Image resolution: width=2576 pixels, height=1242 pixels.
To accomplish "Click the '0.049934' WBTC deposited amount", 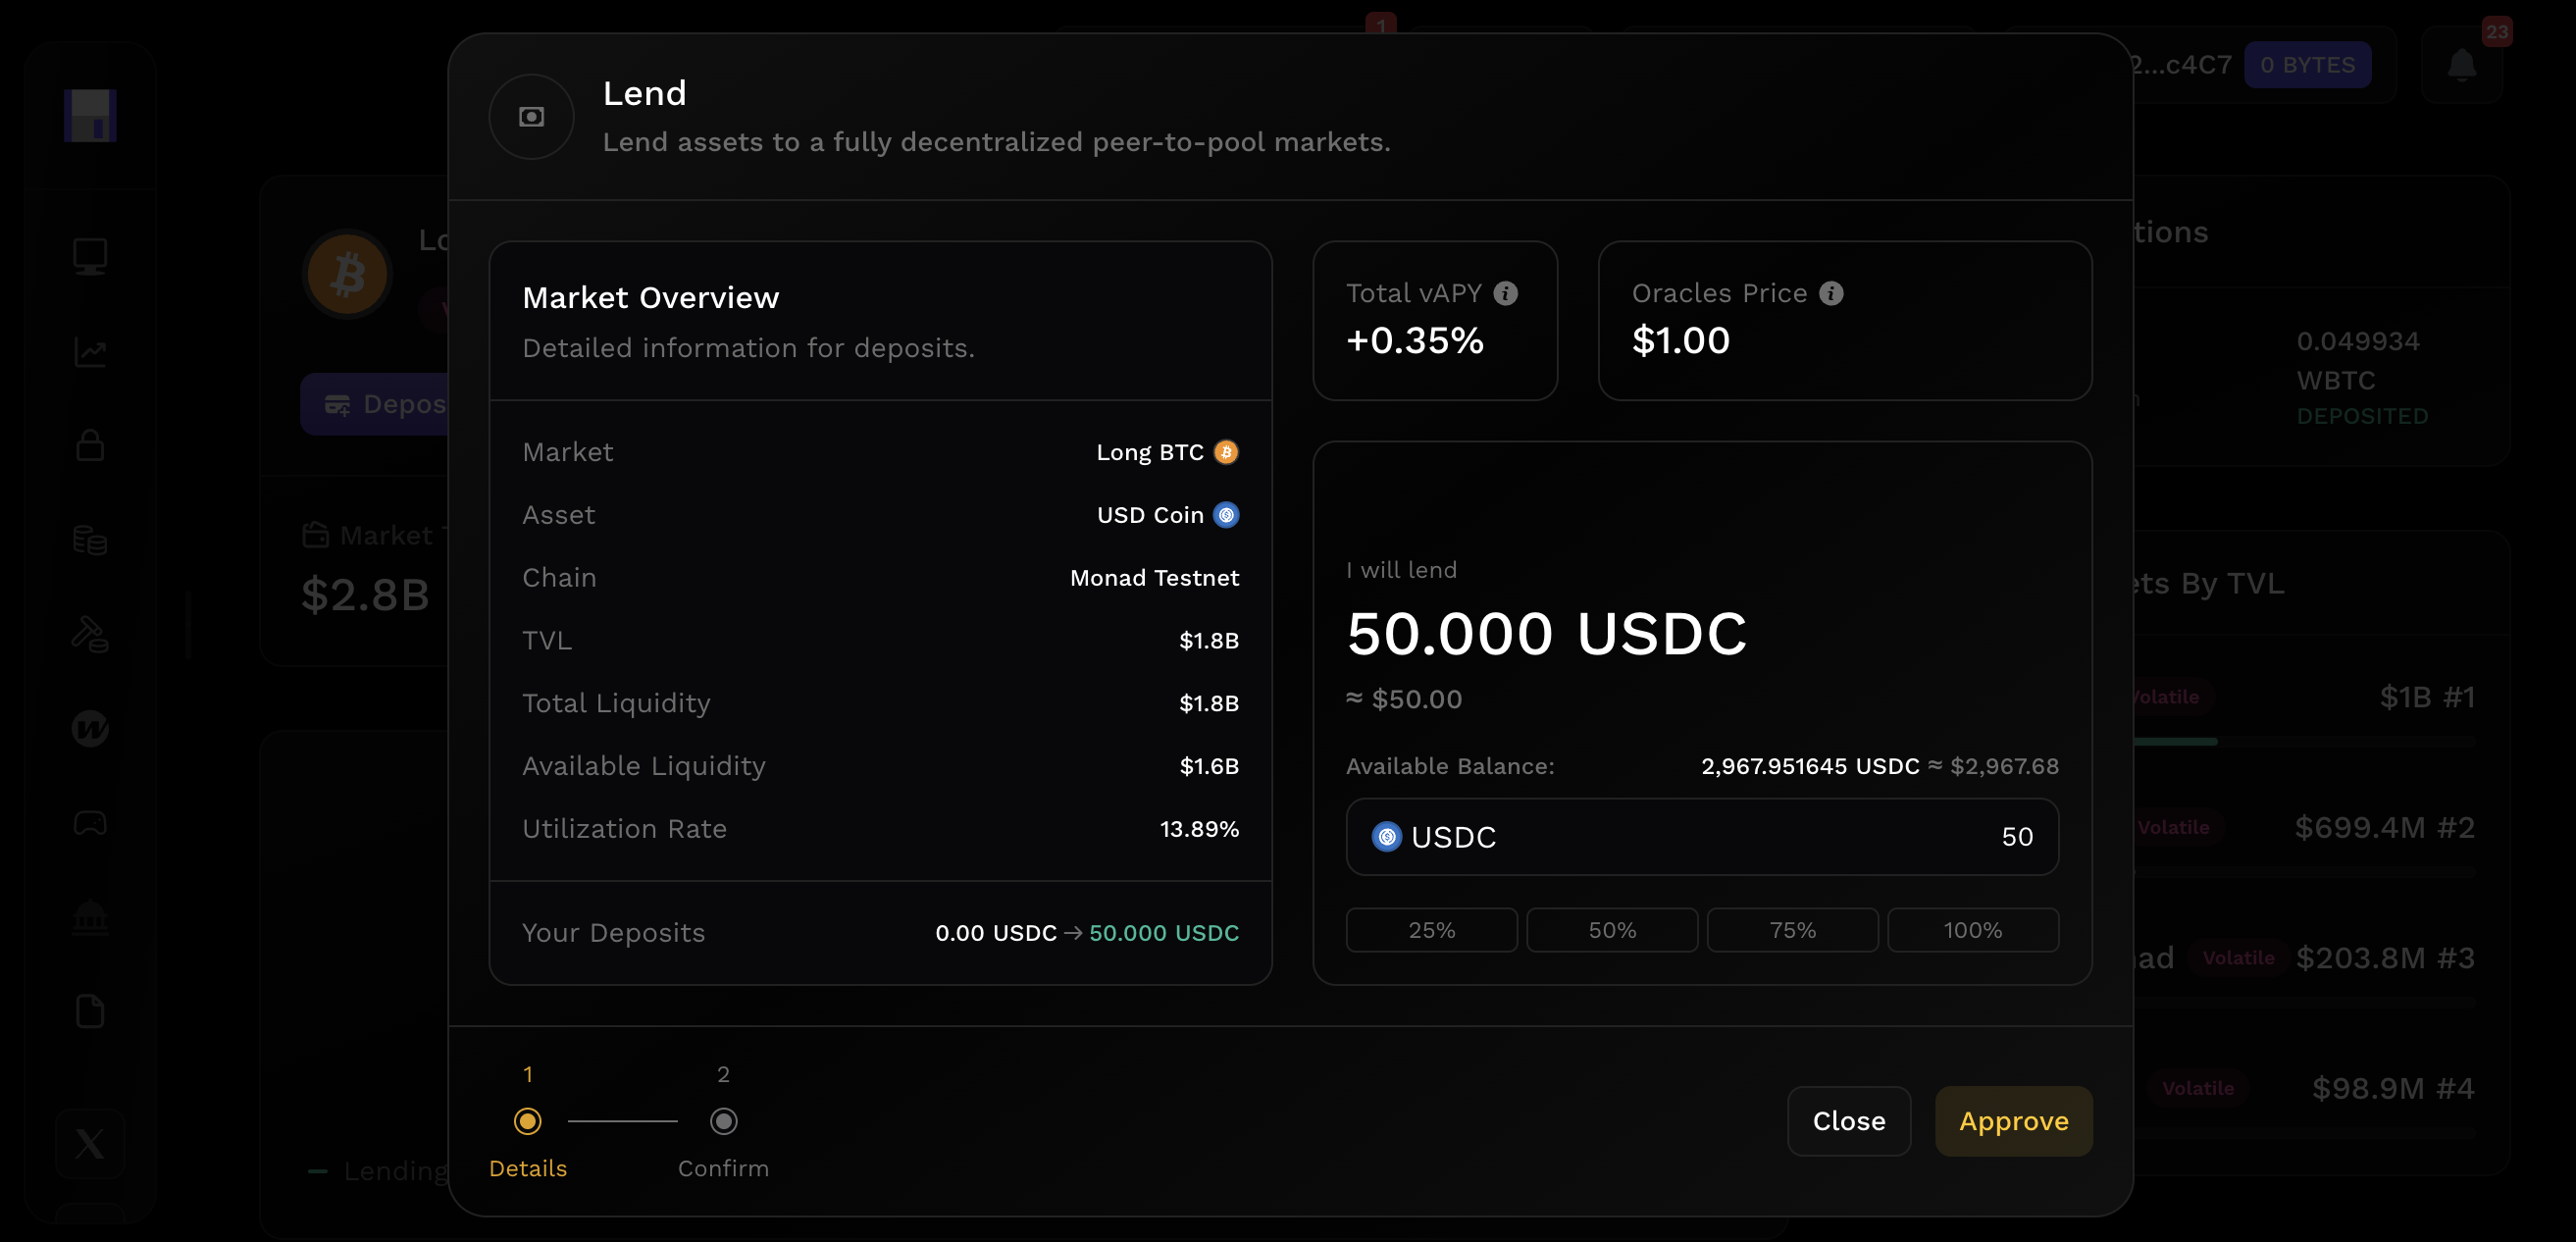I will [2358, 342].
